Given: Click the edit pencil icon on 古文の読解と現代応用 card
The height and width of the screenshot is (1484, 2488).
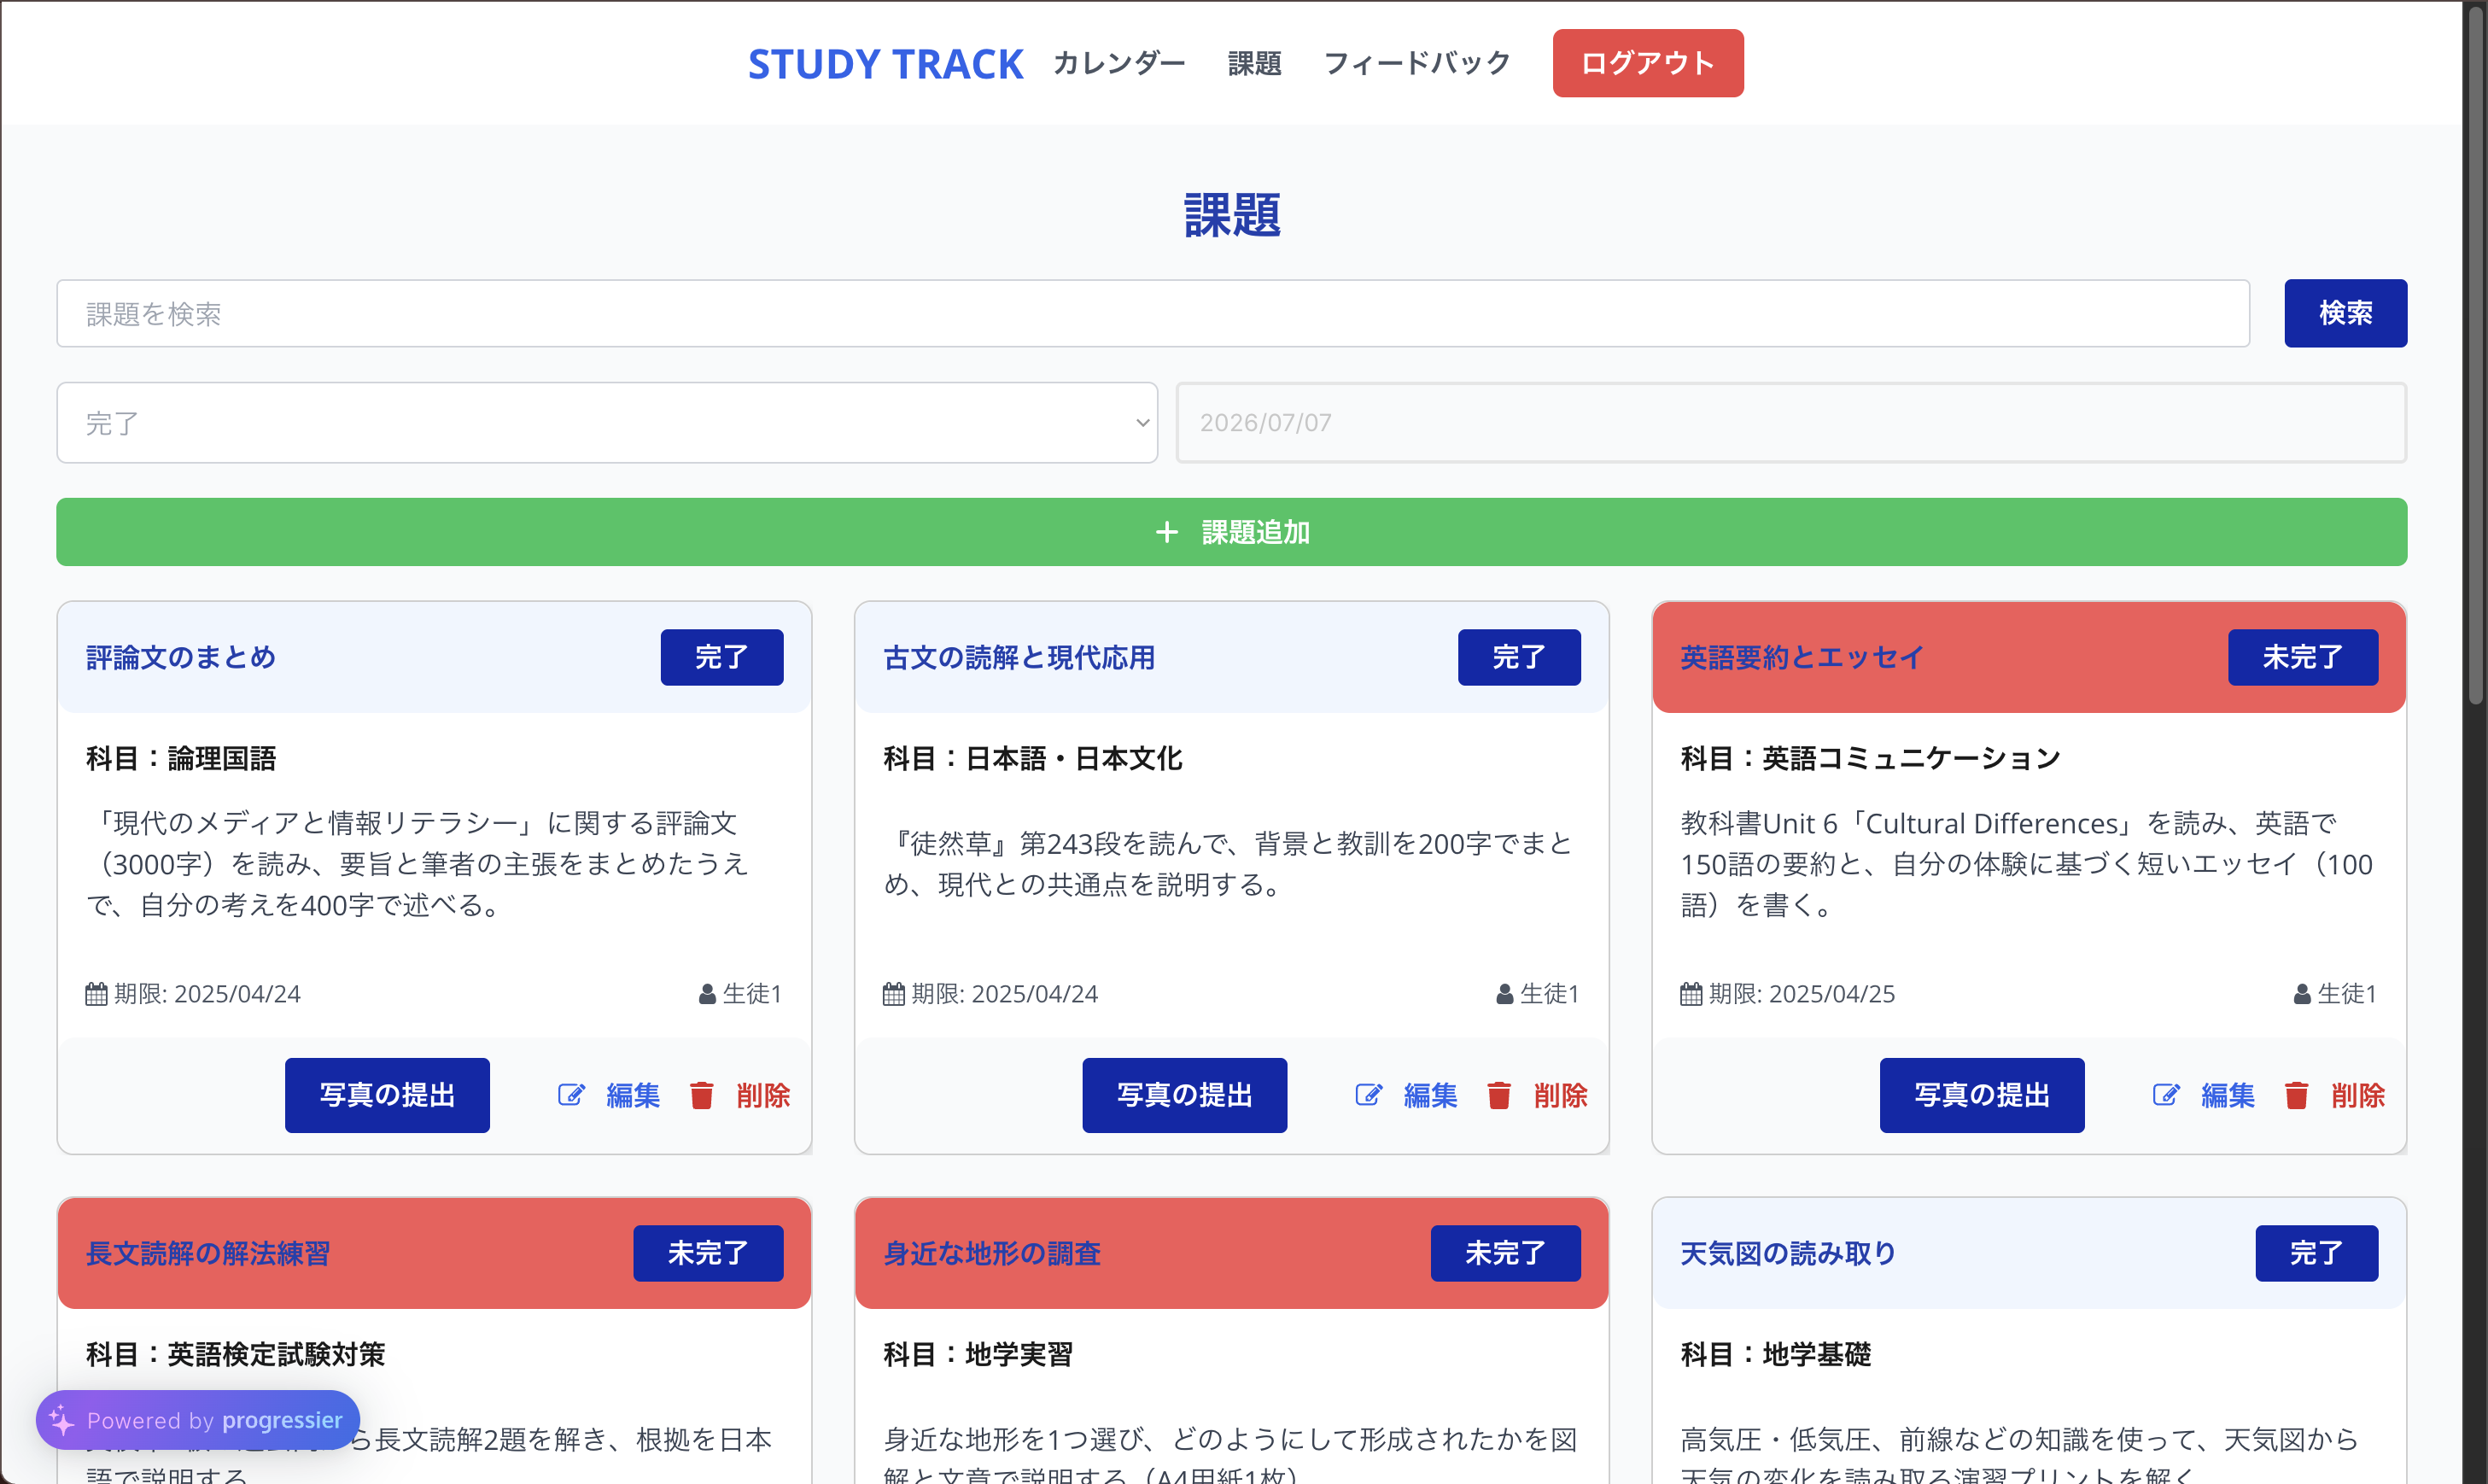Looking at the screenshot, I should click(x=1369, y=1095).
